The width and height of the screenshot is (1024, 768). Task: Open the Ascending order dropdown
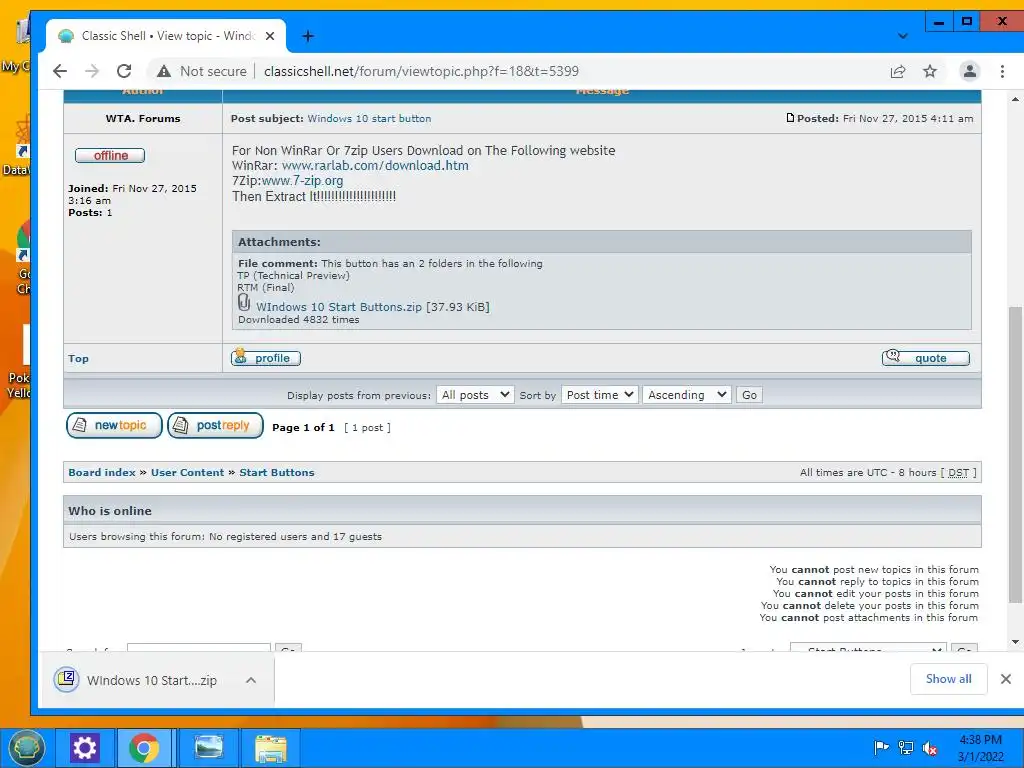(686, 395)
